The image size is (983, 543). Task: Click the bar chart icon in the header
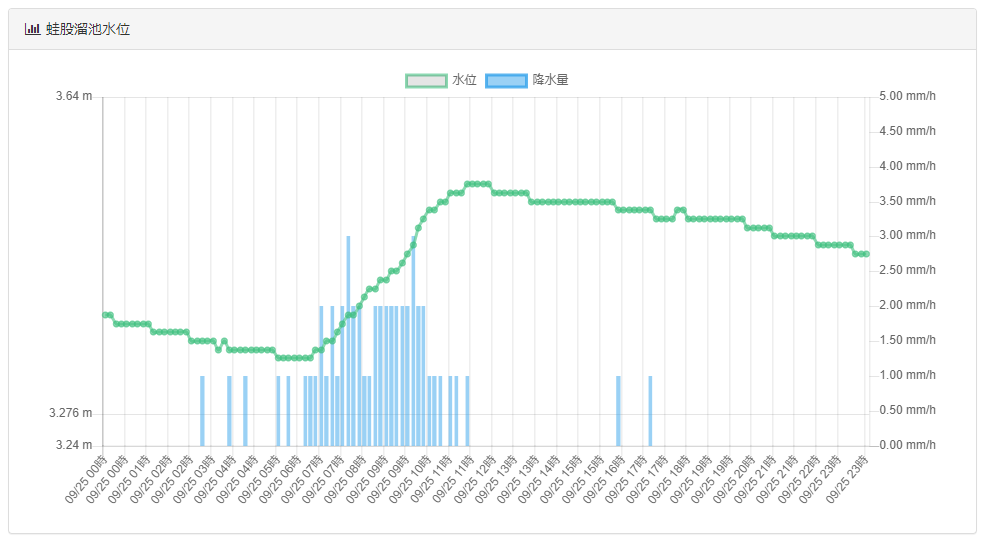[33, 29]
